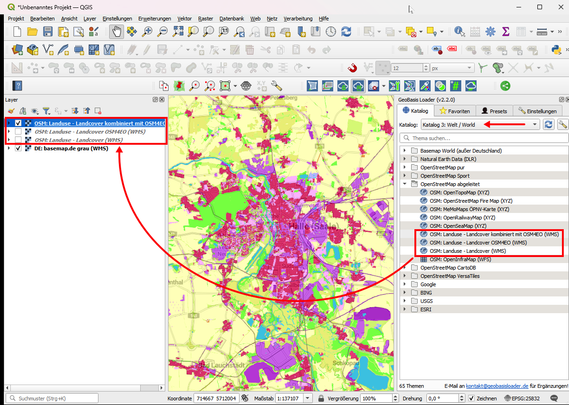Open statistical summary with the purple sigma icon
Image resolution: width=569 pixels, height=405 pixels.
coord(505,32)
